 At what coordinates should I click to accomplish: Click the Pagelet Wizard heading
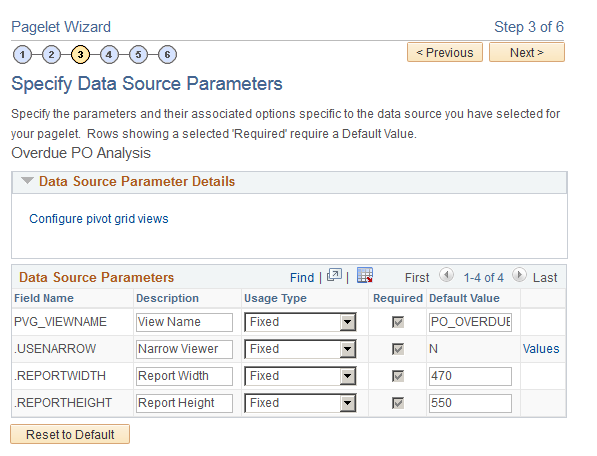pyautogui.click(x=61, y=27)
